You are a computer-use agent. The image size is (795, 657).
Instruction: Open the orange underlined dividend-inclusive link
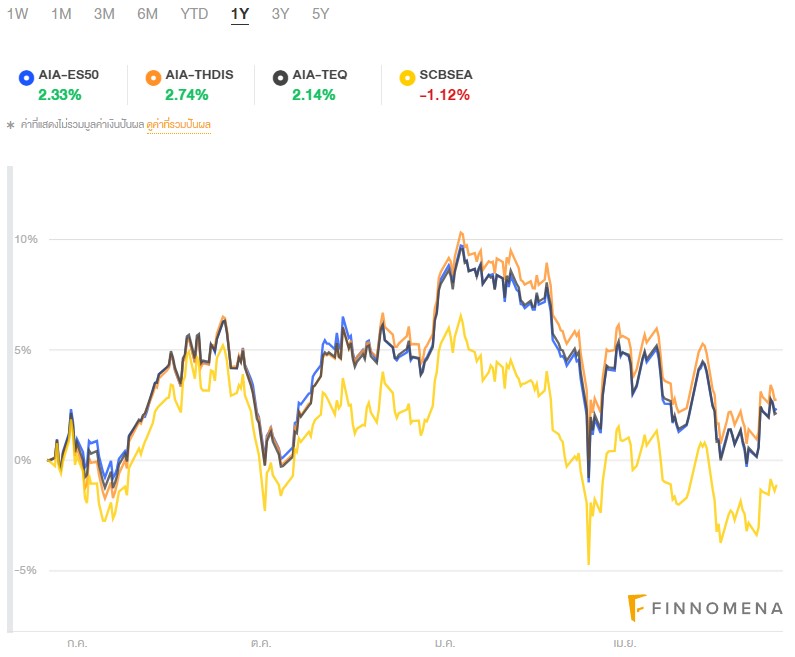pos(179,125)
